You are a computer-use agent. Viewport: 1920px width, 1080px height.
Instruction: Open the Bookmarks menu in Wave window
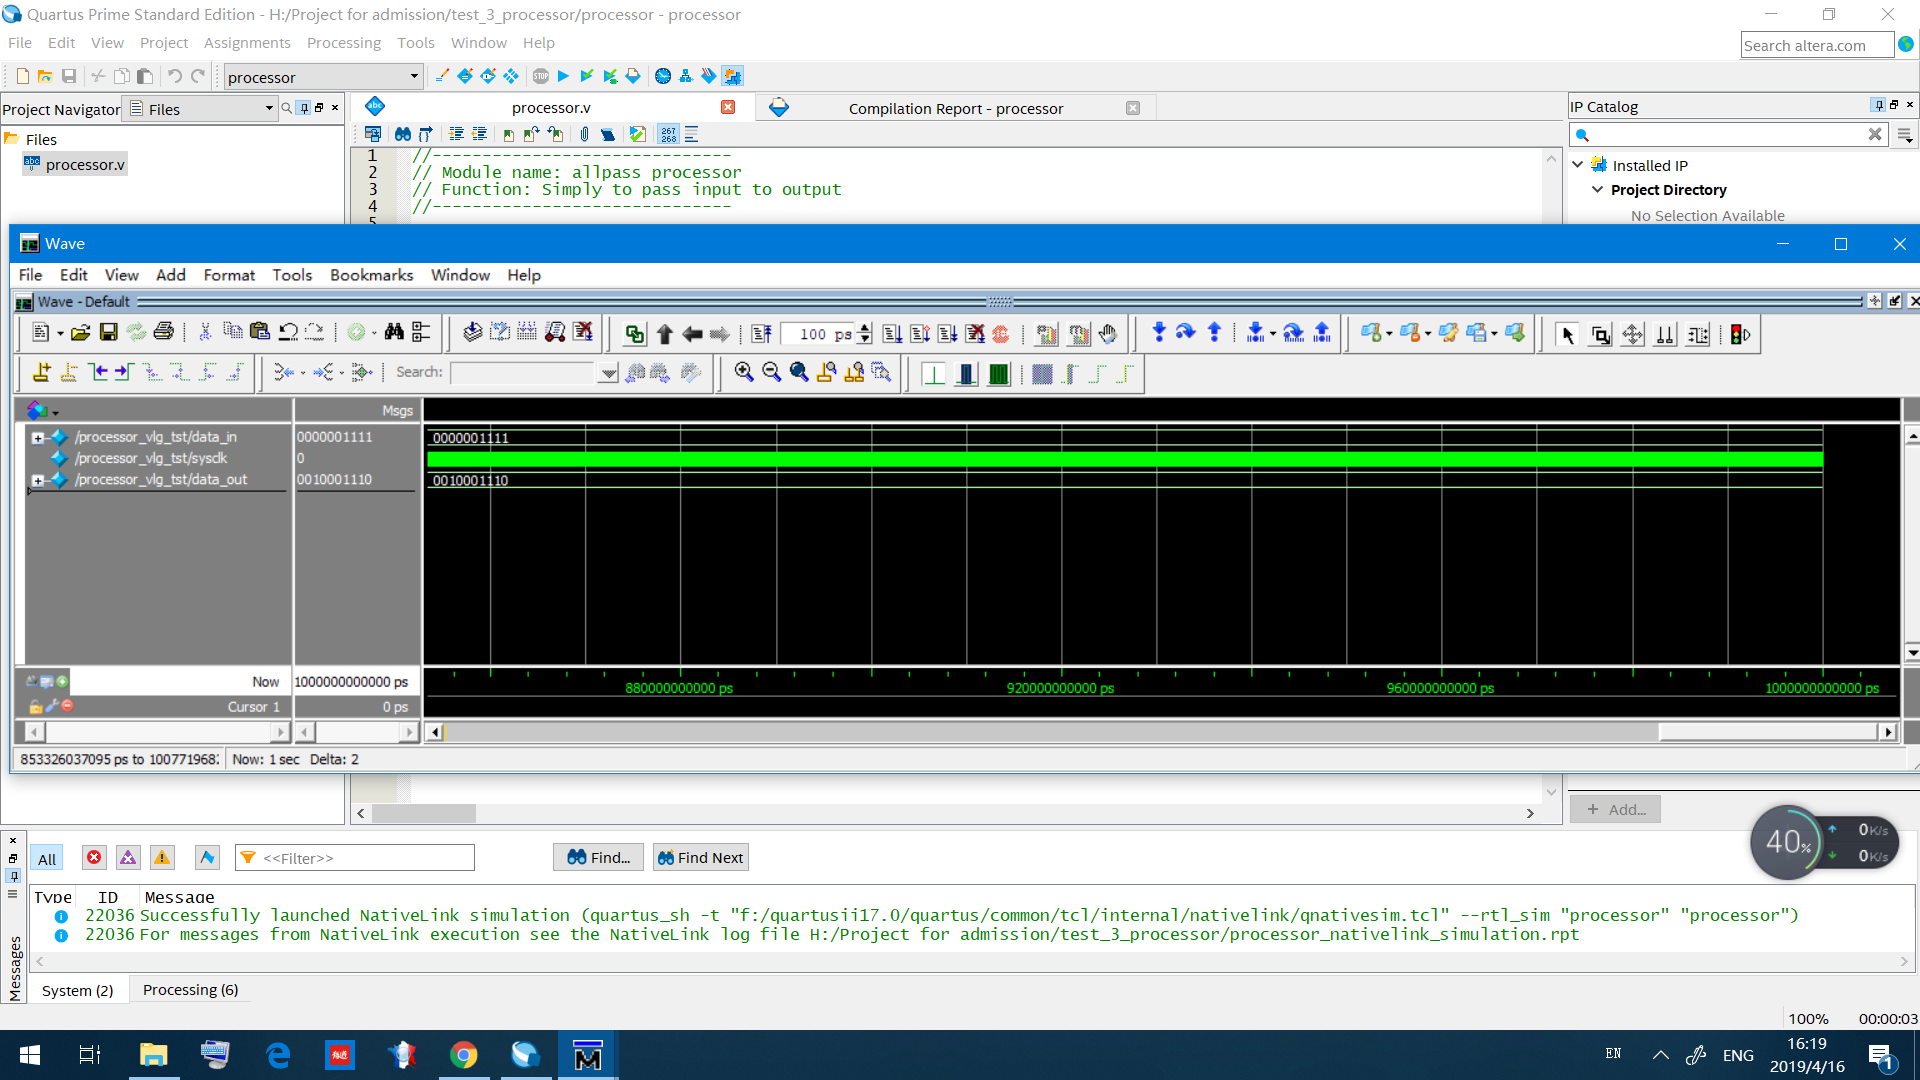pos(371,275)
